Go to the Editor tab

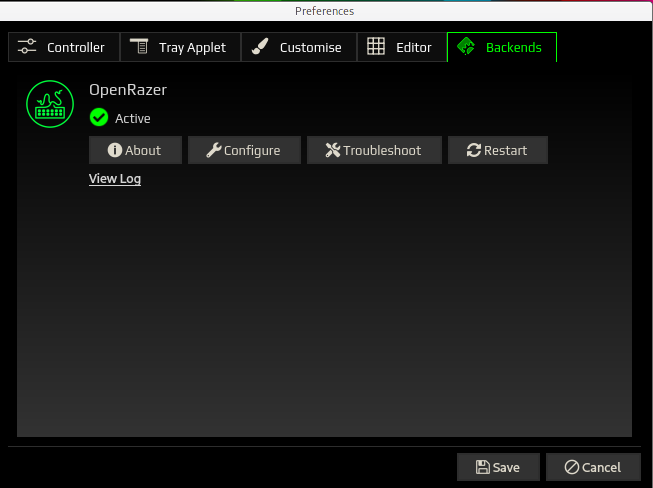tap(401, 47)
